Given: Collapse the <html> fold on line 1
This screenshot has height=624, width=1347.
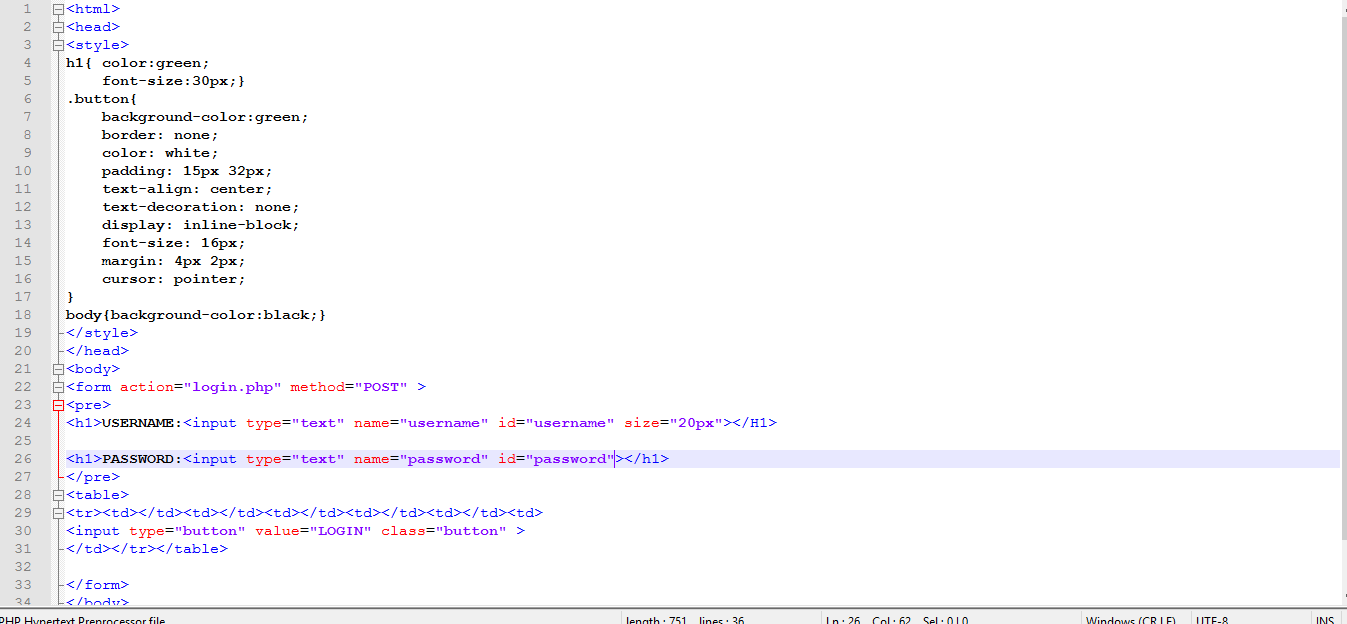Looking at the screenshot, I should coord(57,8).
